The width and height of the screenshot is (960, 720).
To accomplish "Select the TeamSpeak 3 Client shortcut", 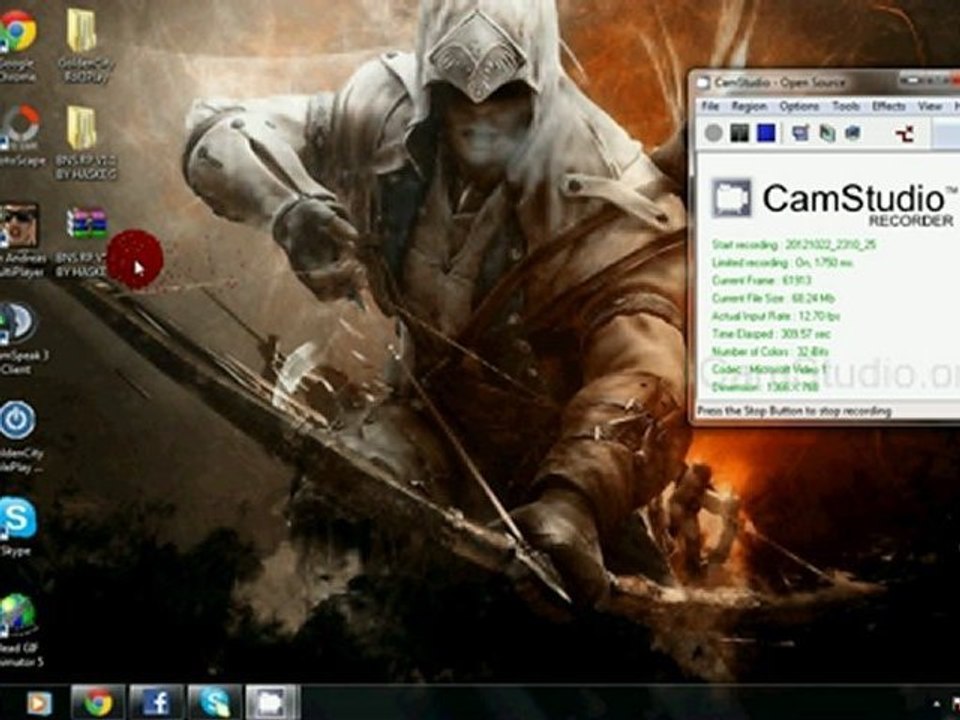I will [x=21, y=338].
